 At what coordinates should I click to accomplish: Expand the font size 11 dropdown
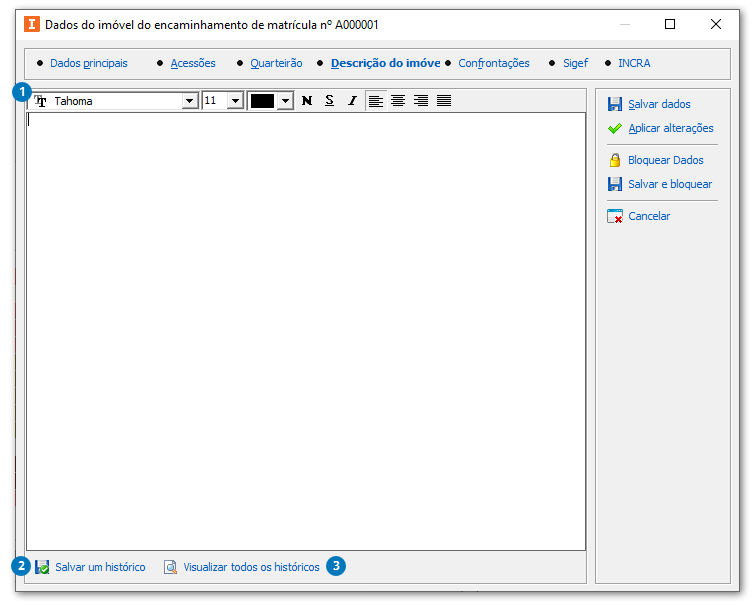click(x=235, y=101)
